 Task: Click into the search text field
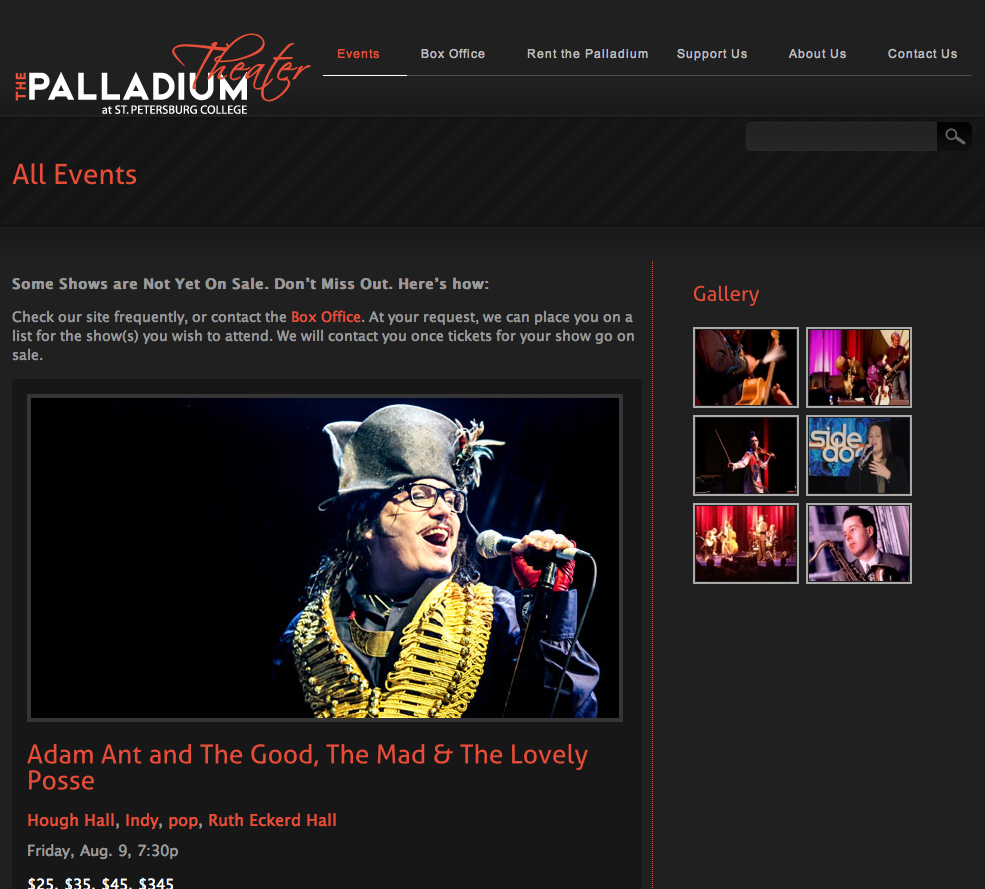(x=841, y=136)
